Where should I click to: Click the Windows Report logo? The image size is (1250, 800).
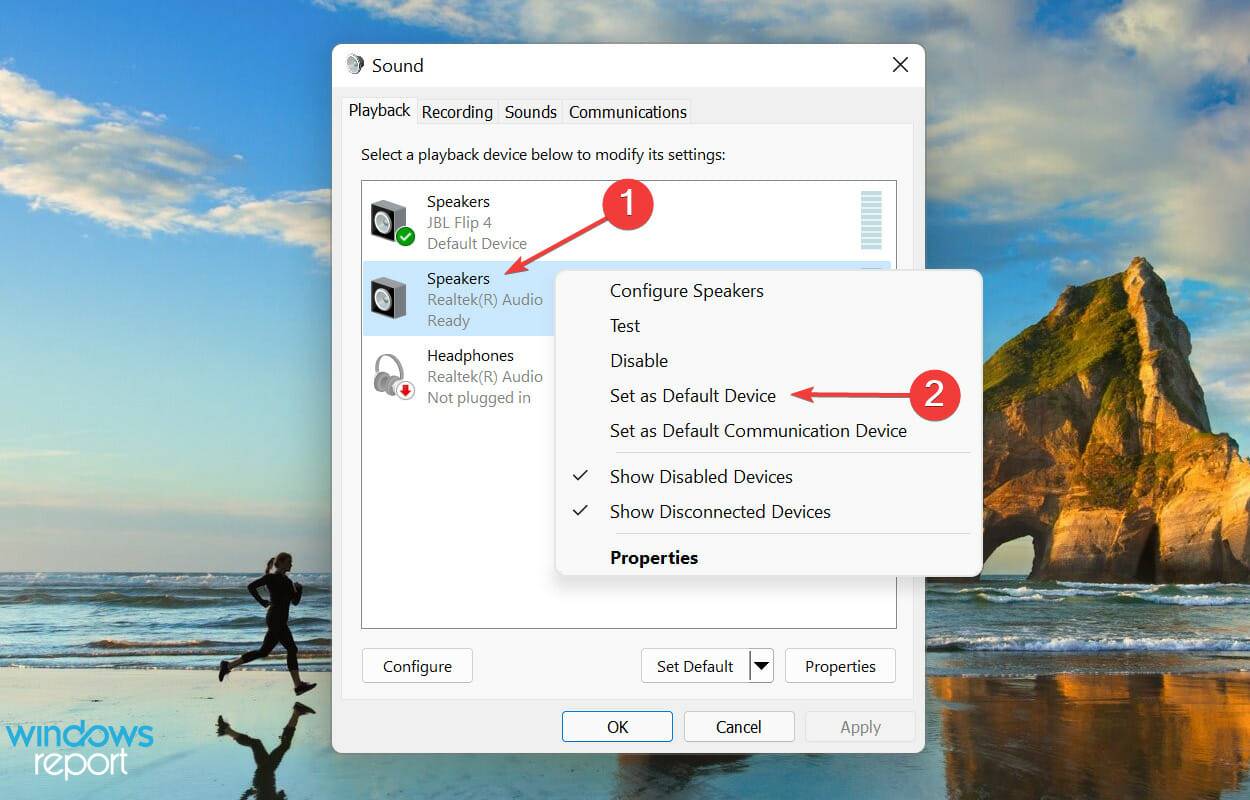tap(78, 748)
